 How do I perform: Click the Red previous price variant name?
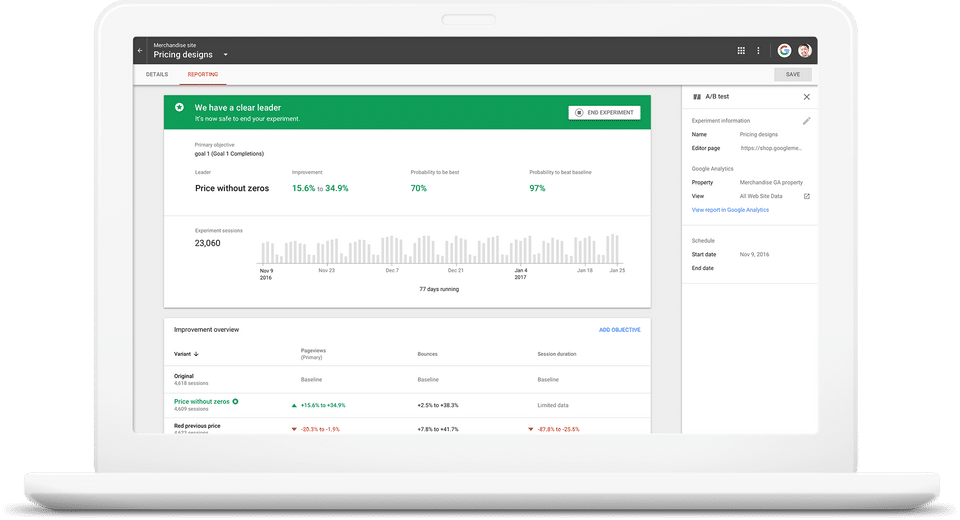(197, 426)
